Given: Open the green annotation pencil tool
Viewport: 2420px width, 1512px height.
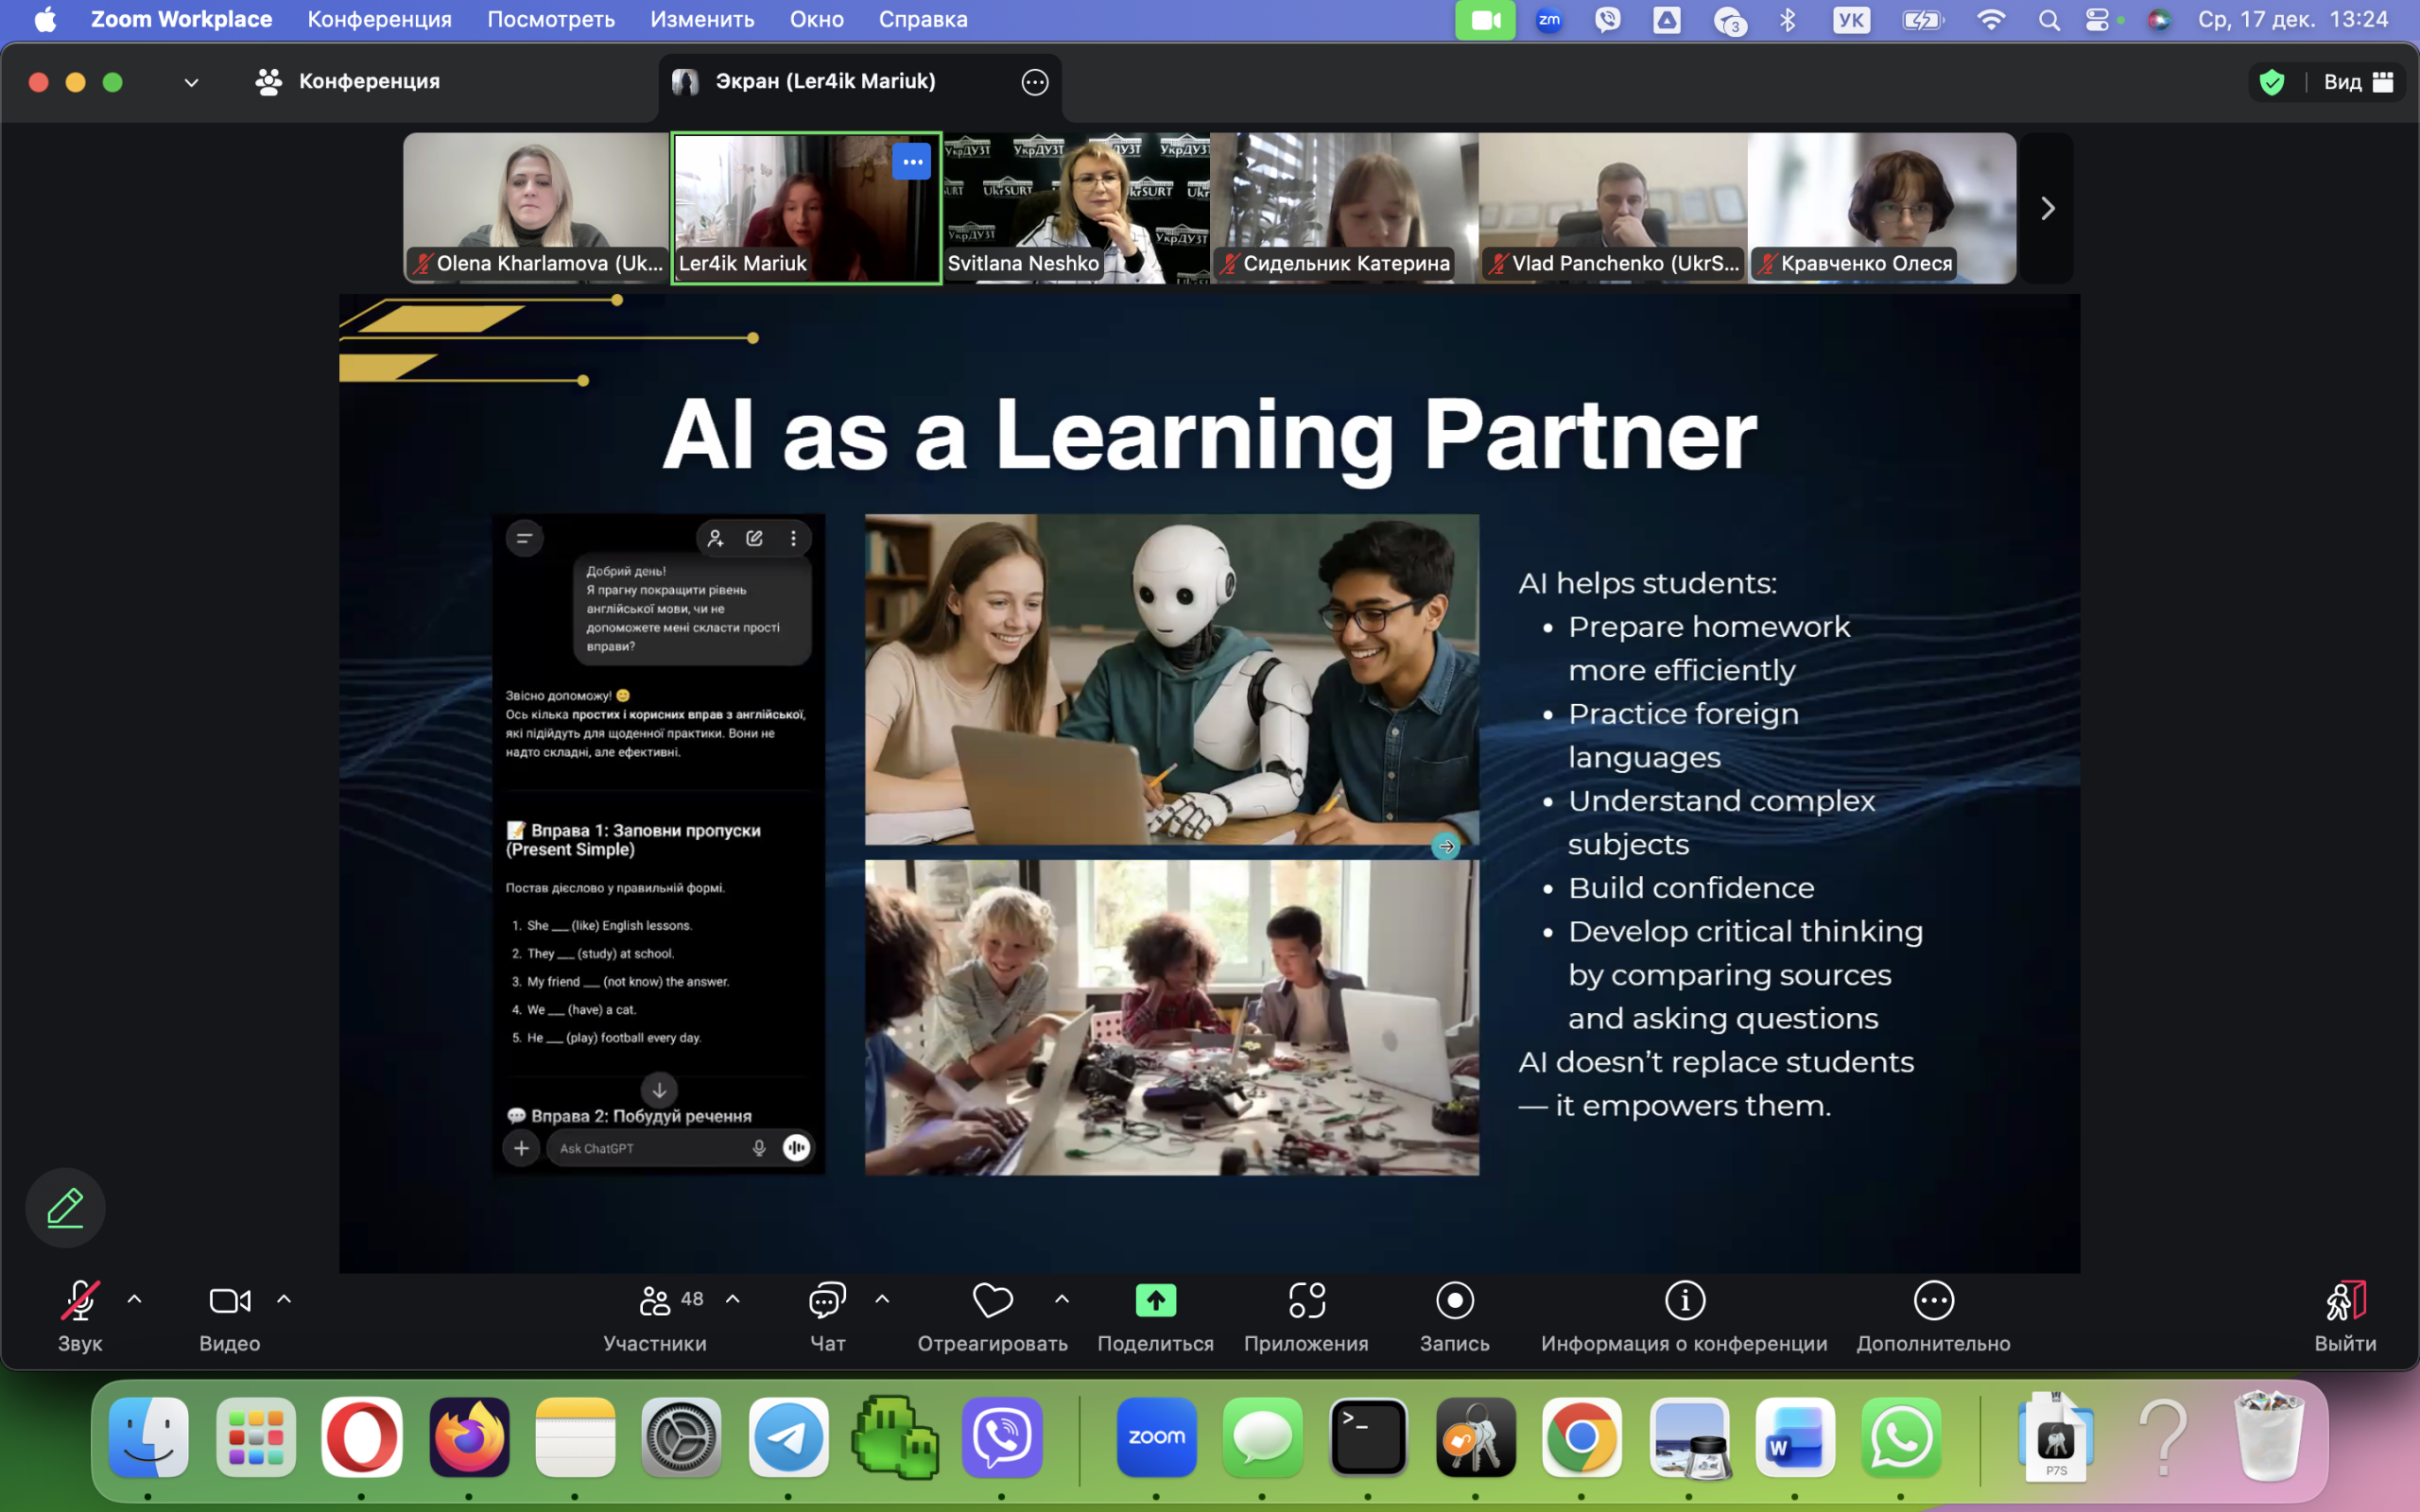Looking at the screenshot, I should point(65,1207).
